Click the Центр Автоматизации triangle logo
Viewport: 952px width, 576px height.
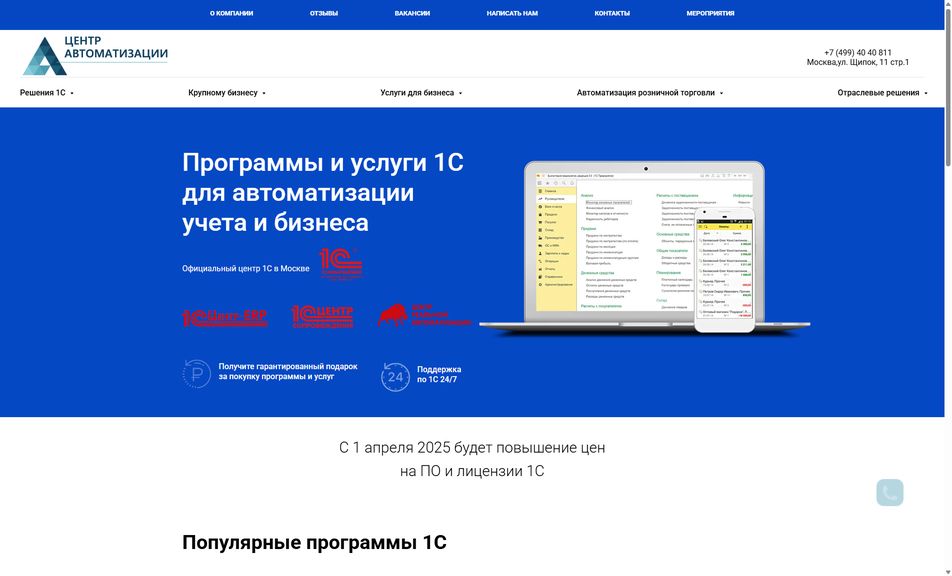[45, 56]
